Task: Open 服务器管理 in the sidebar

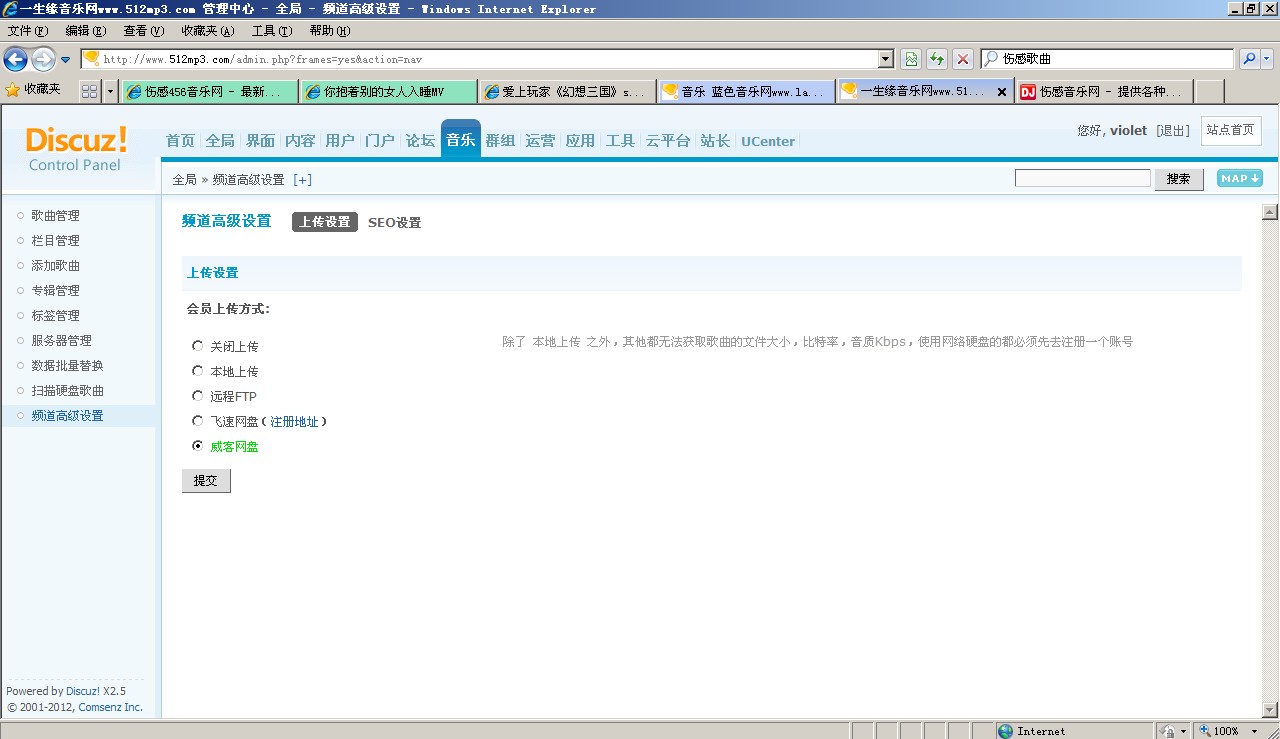Action: click(61, 341)
